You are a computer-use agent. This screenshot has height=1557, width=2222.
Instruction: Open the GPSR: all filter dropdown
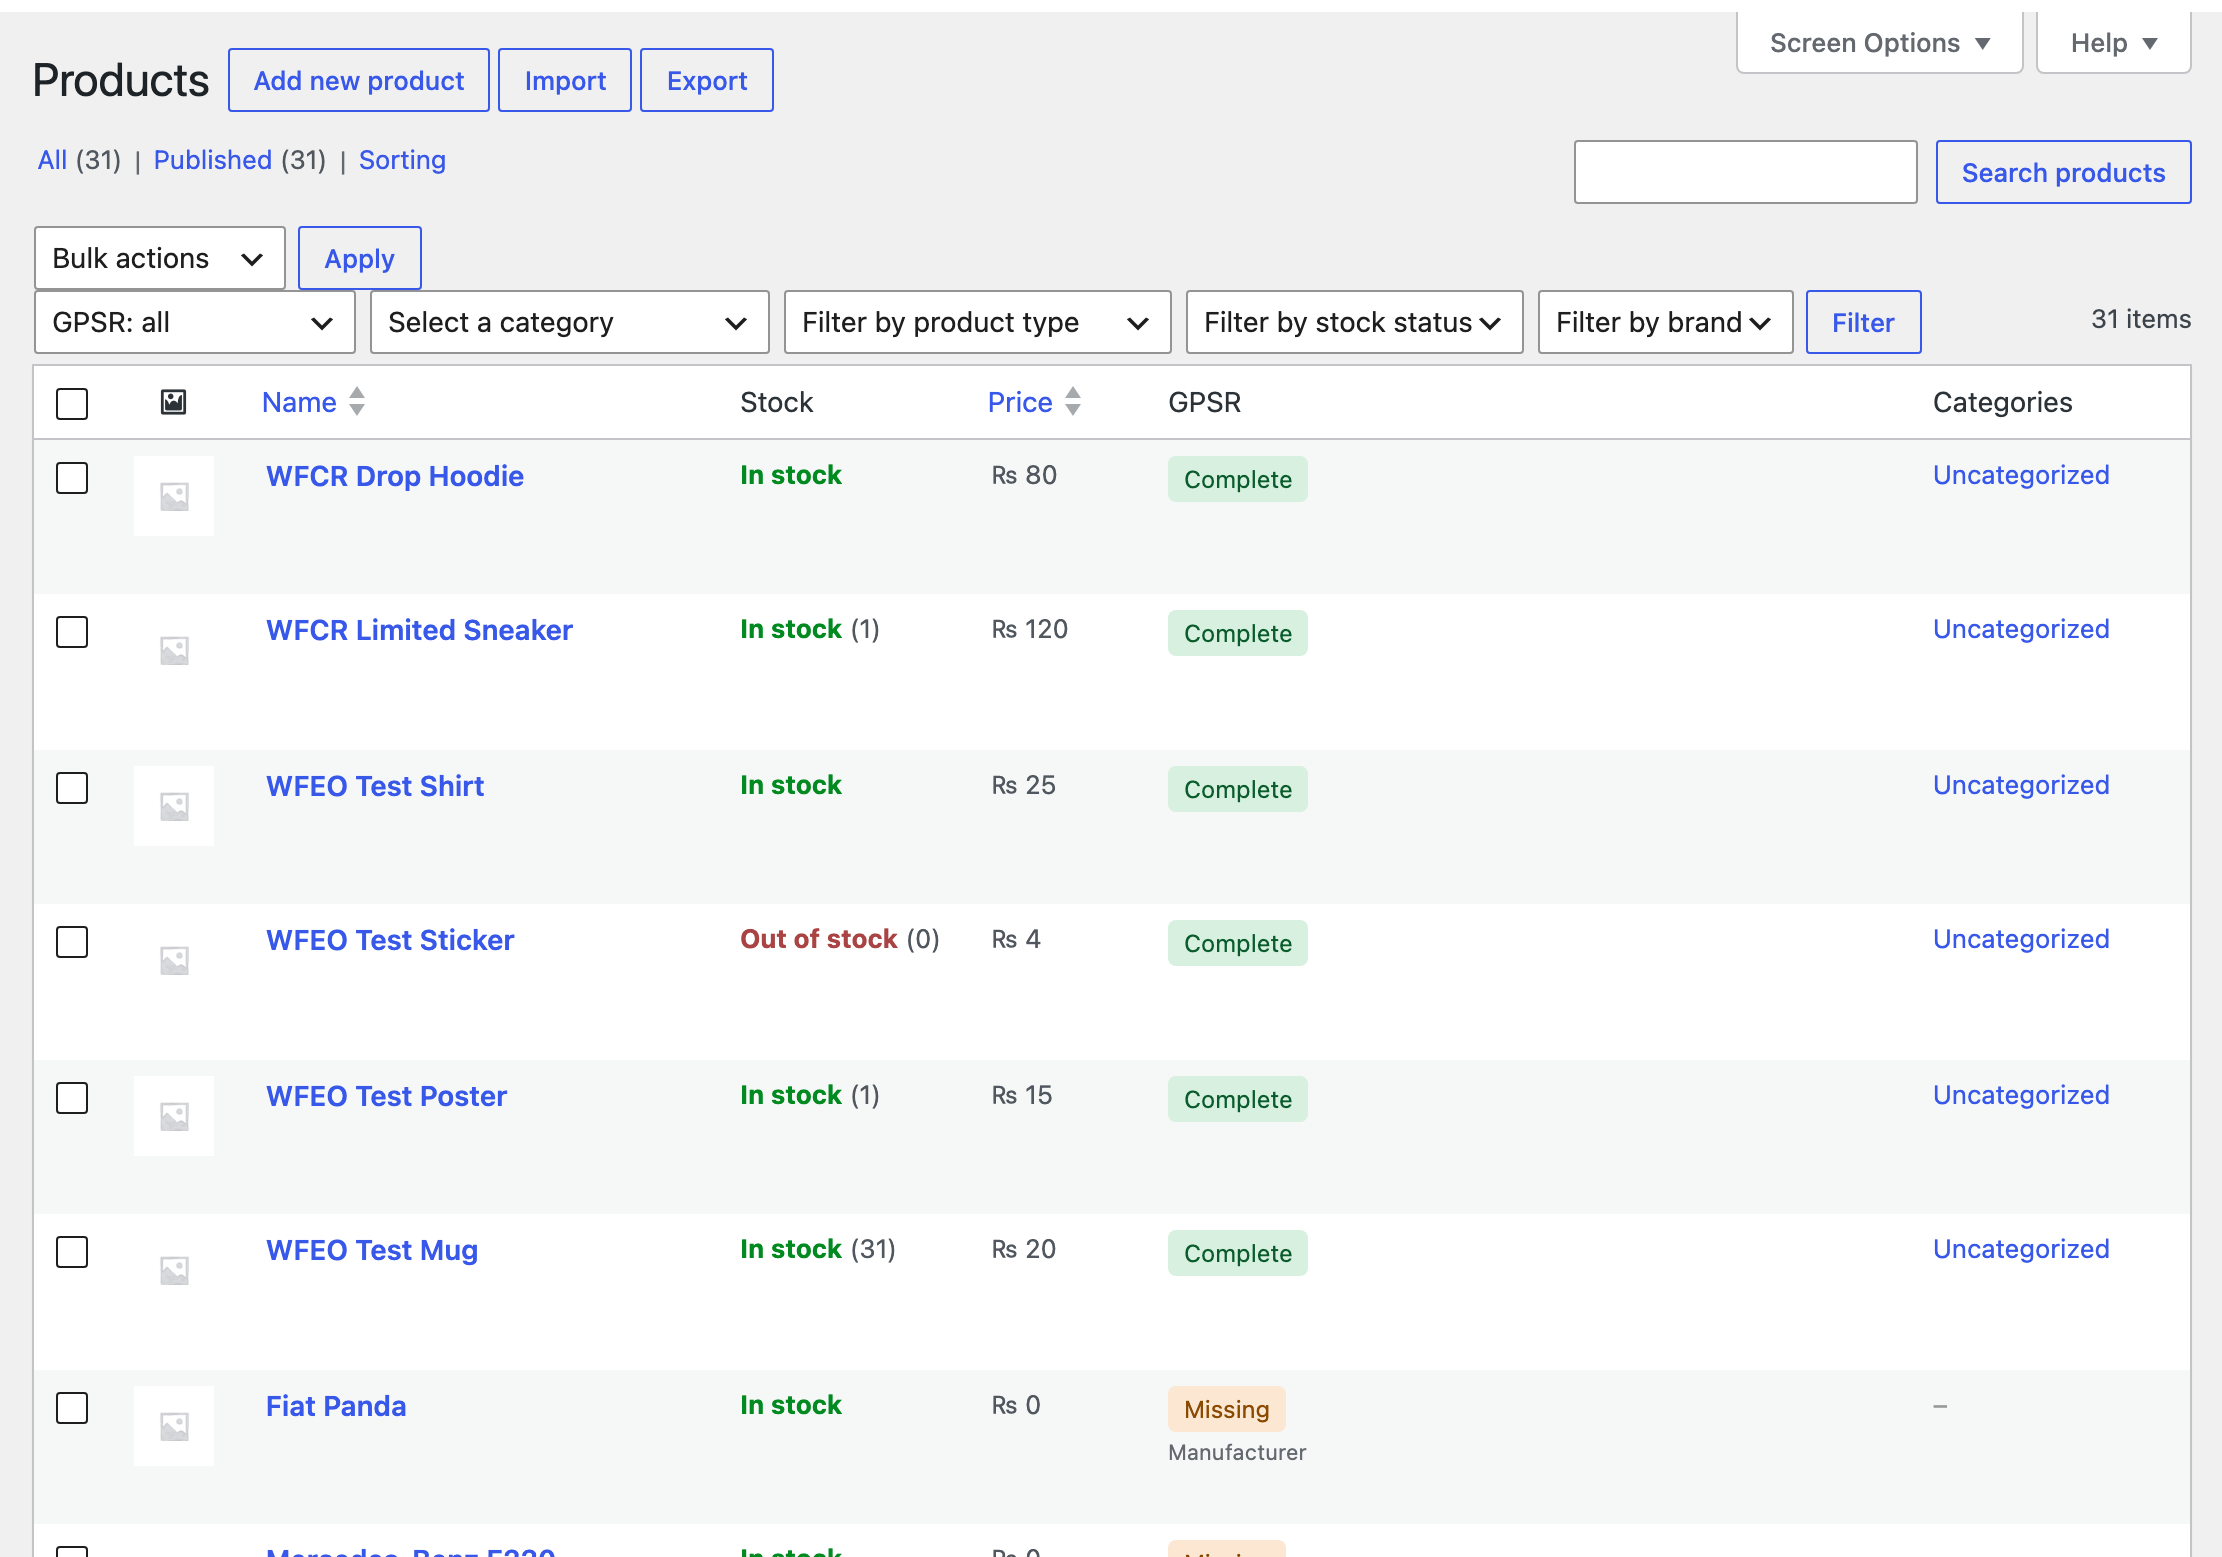pyautogui.click(x=195, y=322)
